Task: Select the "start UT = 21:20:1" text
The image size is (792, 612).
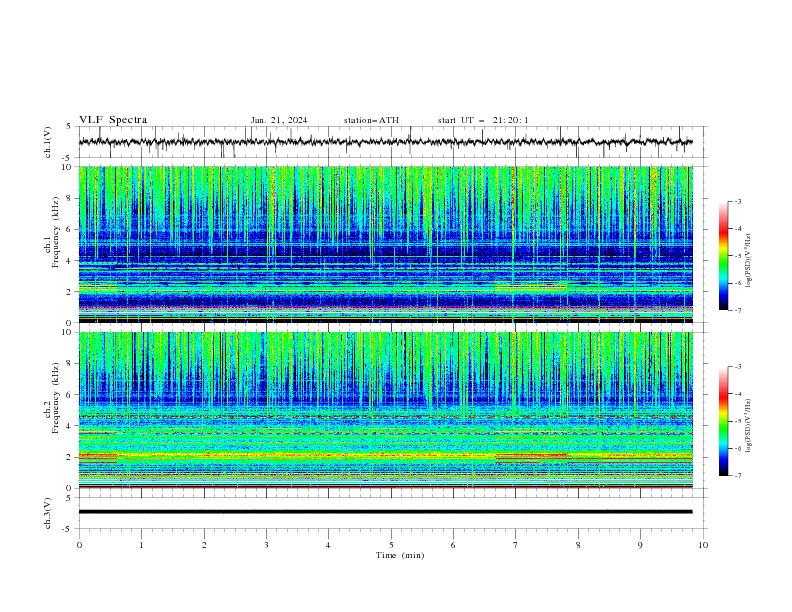Action: coord(483,120)
